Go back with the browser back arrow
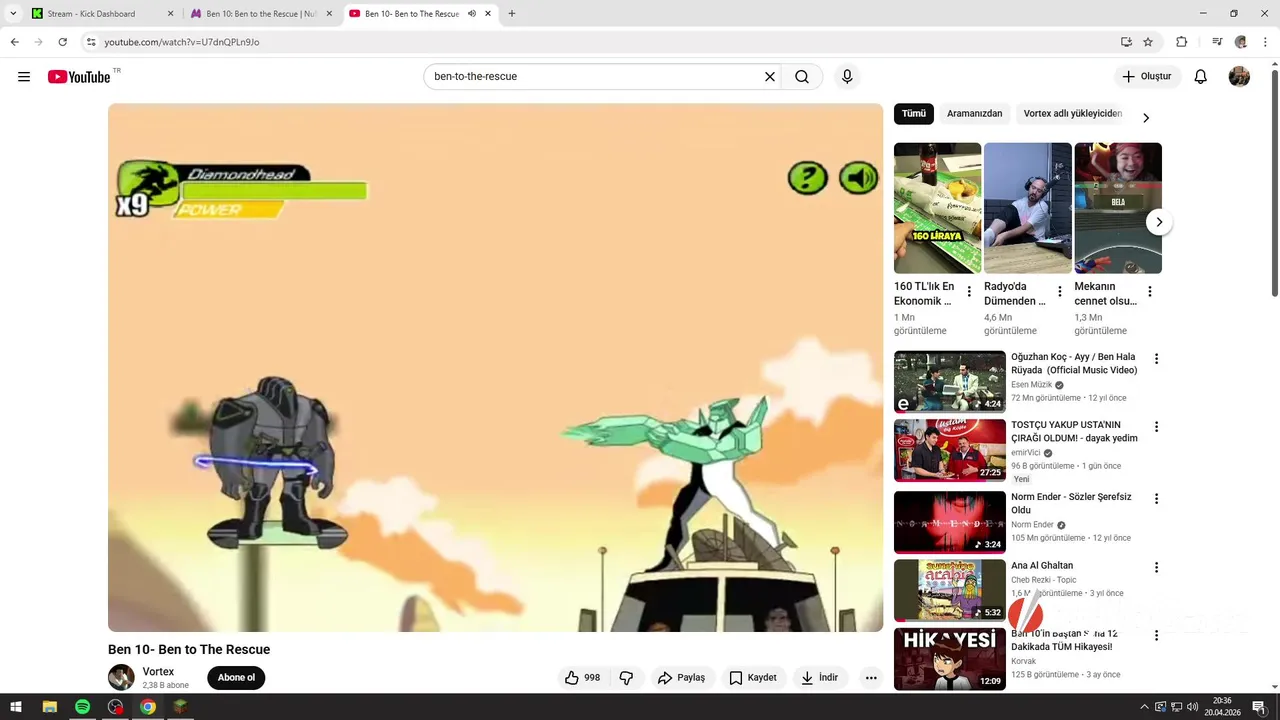This screenshot has width=1280, height=720. [x=15, y=42]
